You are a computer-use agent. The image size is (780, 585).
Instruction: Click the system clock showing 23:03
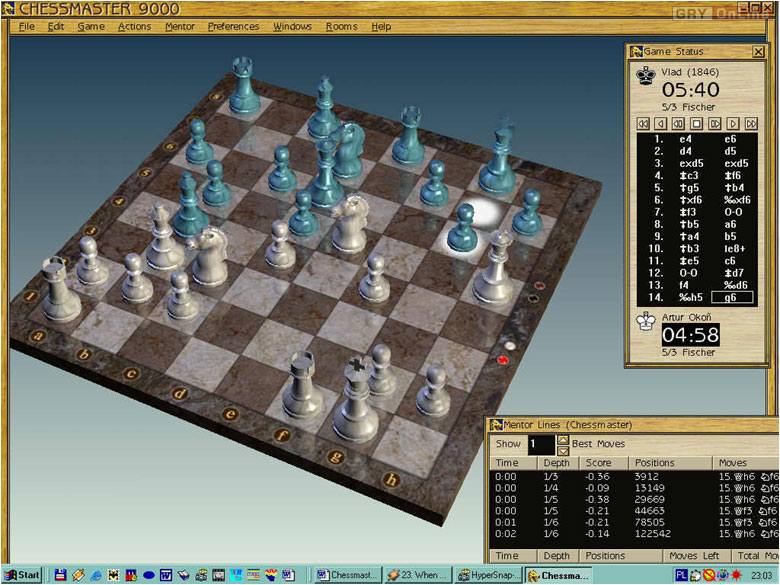coord(763,576)
